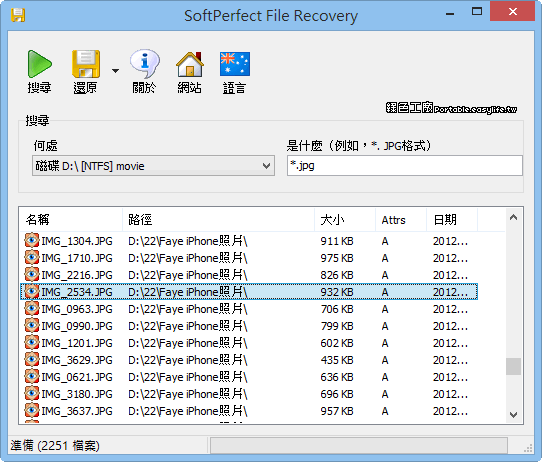Open the restore button dropdown arrow
542x462 pixels.
[115, 71]
